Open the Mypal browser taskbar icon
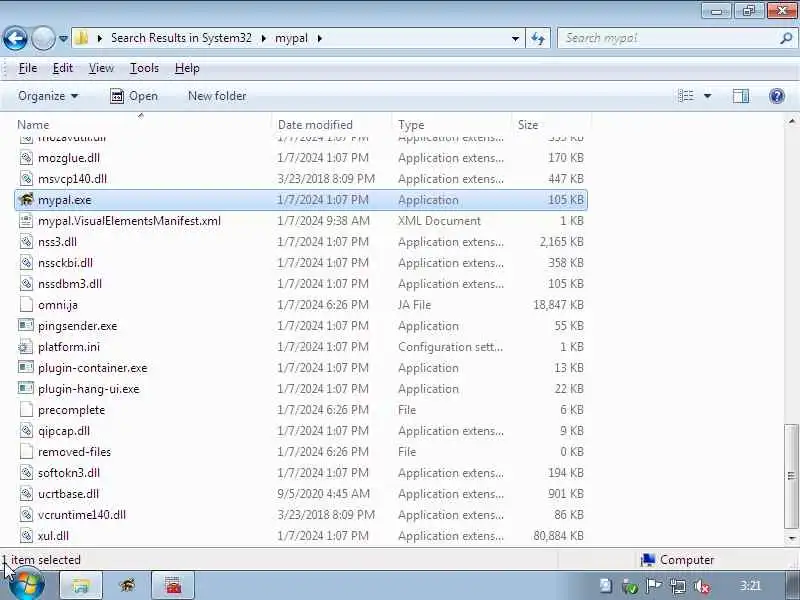Viewport: 800px width, 600px height. coord(127,586)
